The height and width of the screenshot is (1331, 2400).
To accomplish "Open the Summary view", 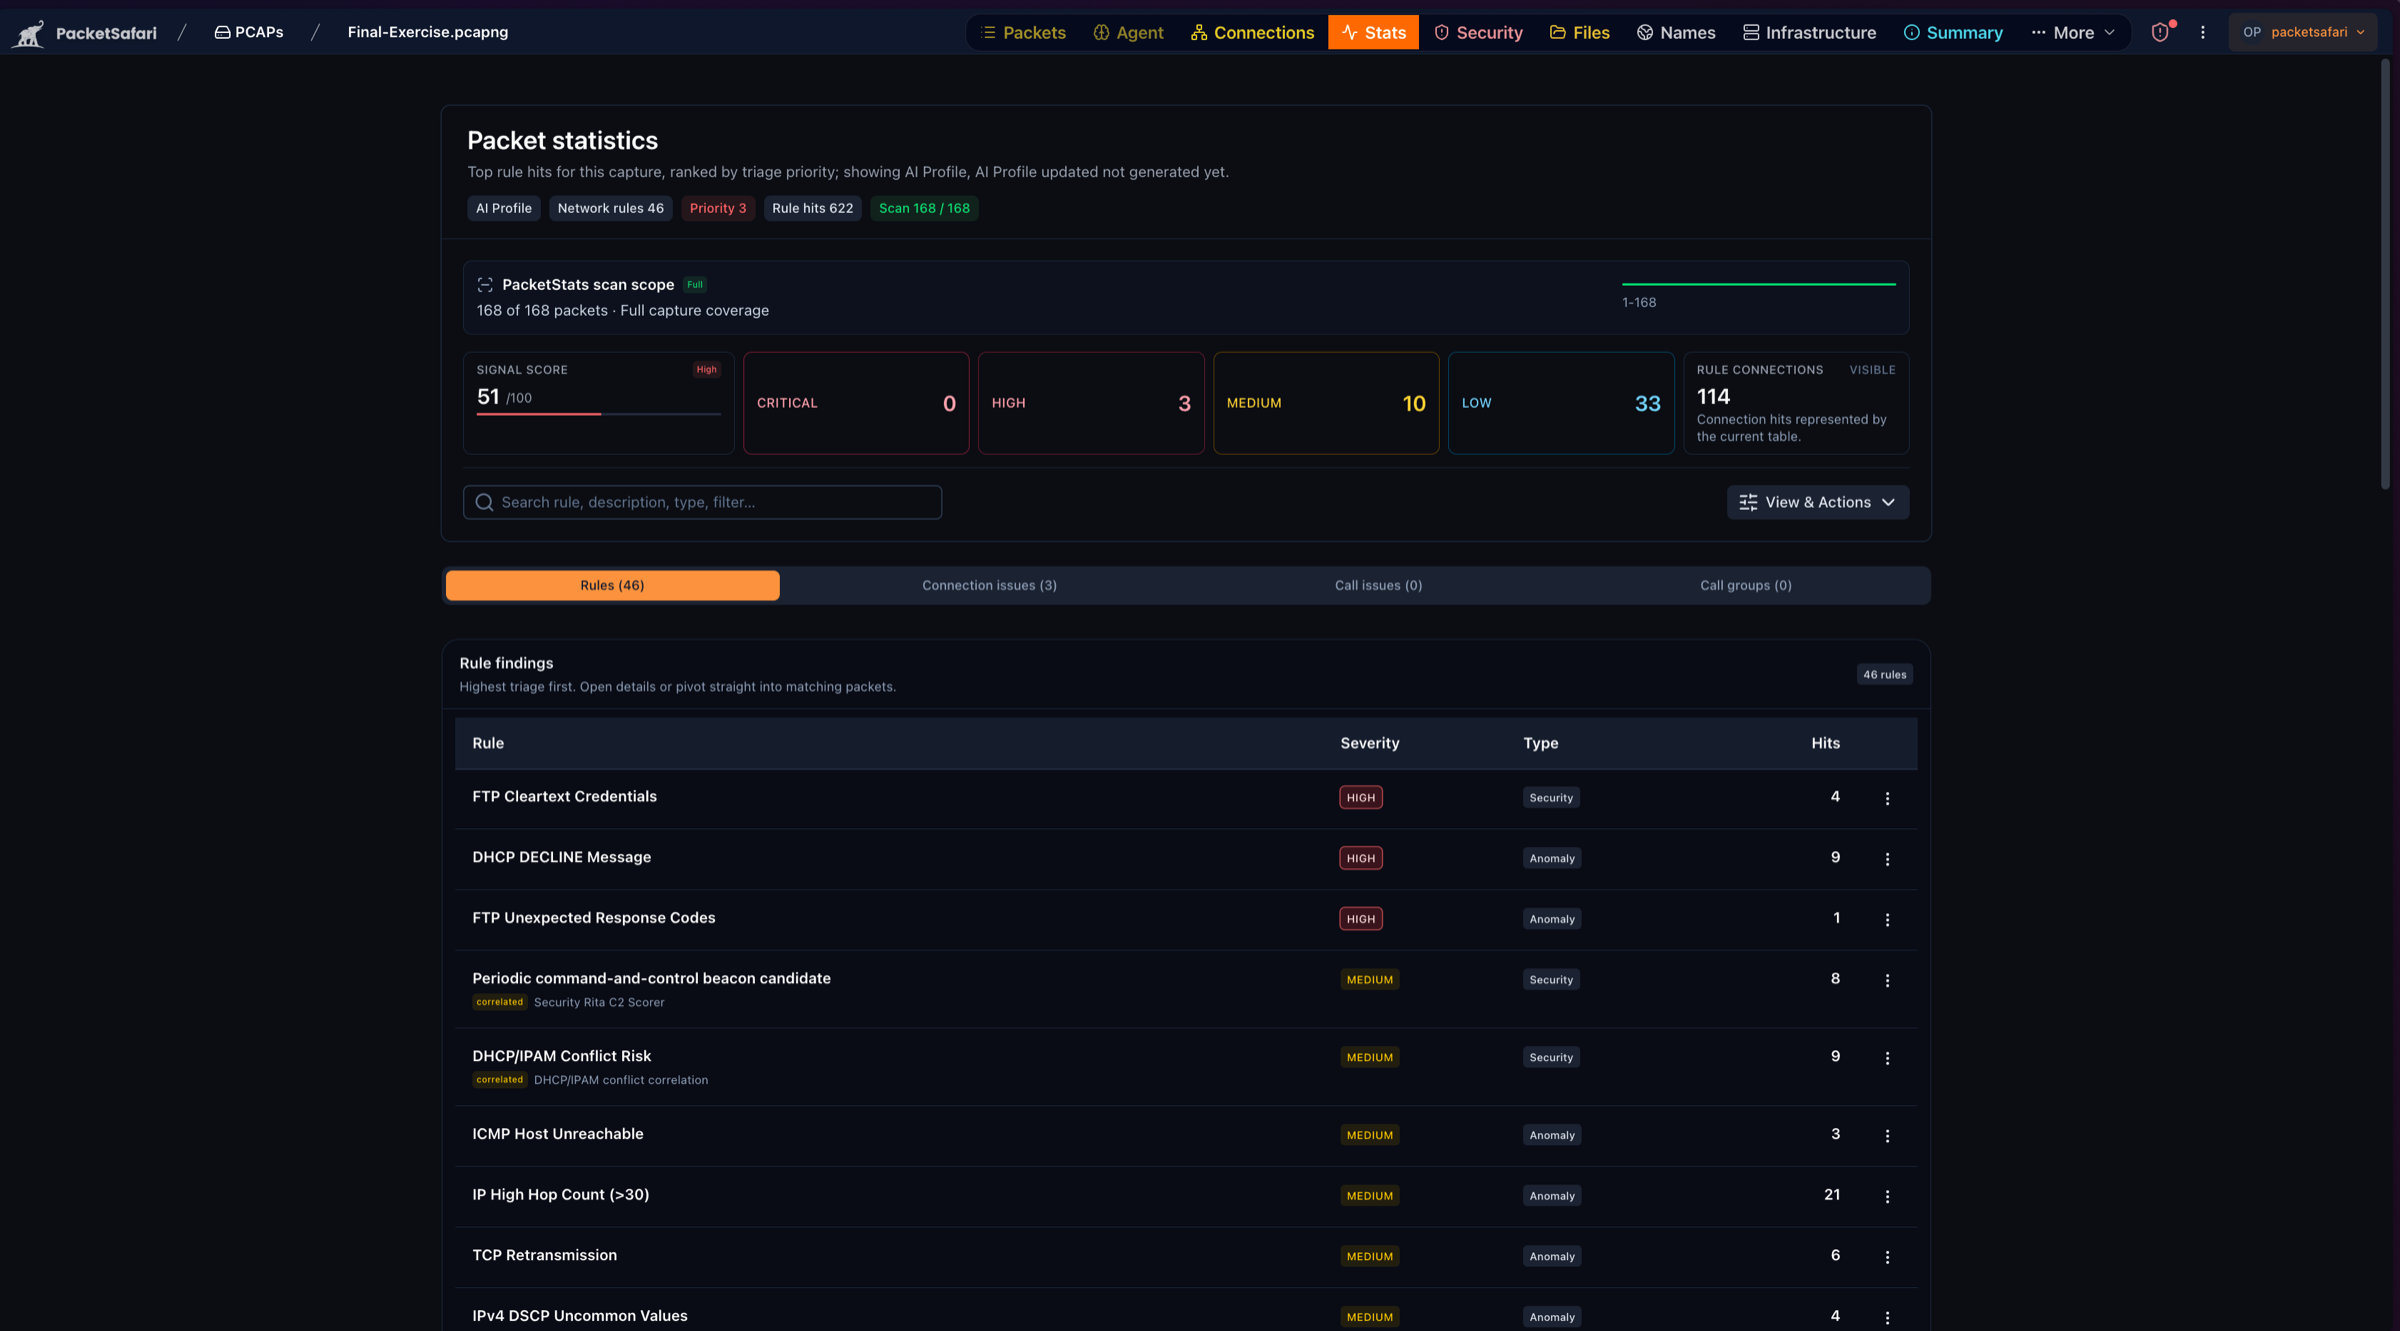I will pos(1953,32).
